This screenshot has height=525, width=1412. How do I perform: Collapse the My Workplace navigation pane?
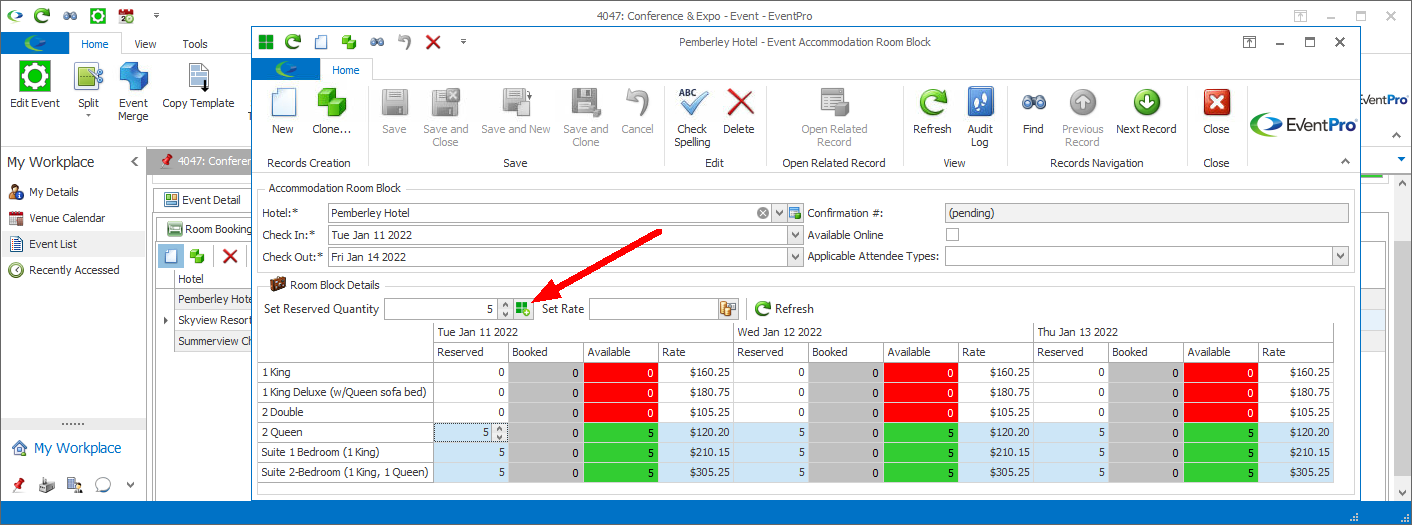coord(134,162)
